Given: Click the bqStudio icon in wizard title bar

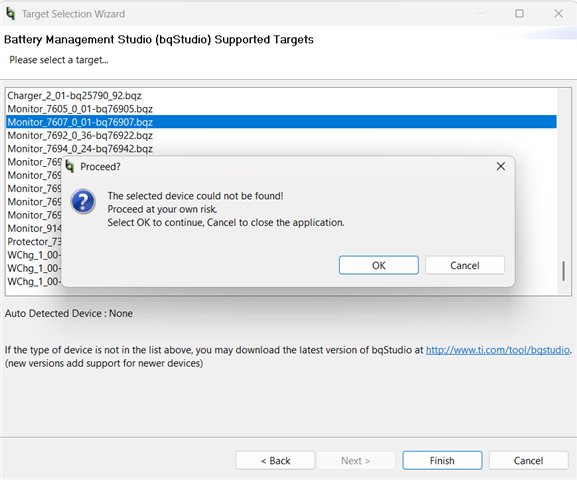Looking at the screenshot, I should (11, 14).
